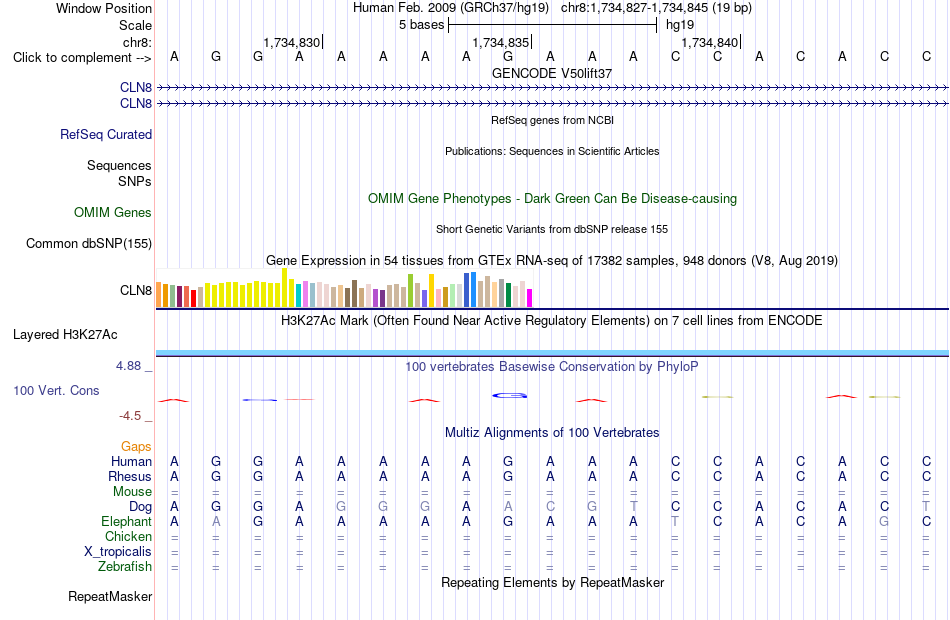Click the Scale label

click(x=136, y=25)
